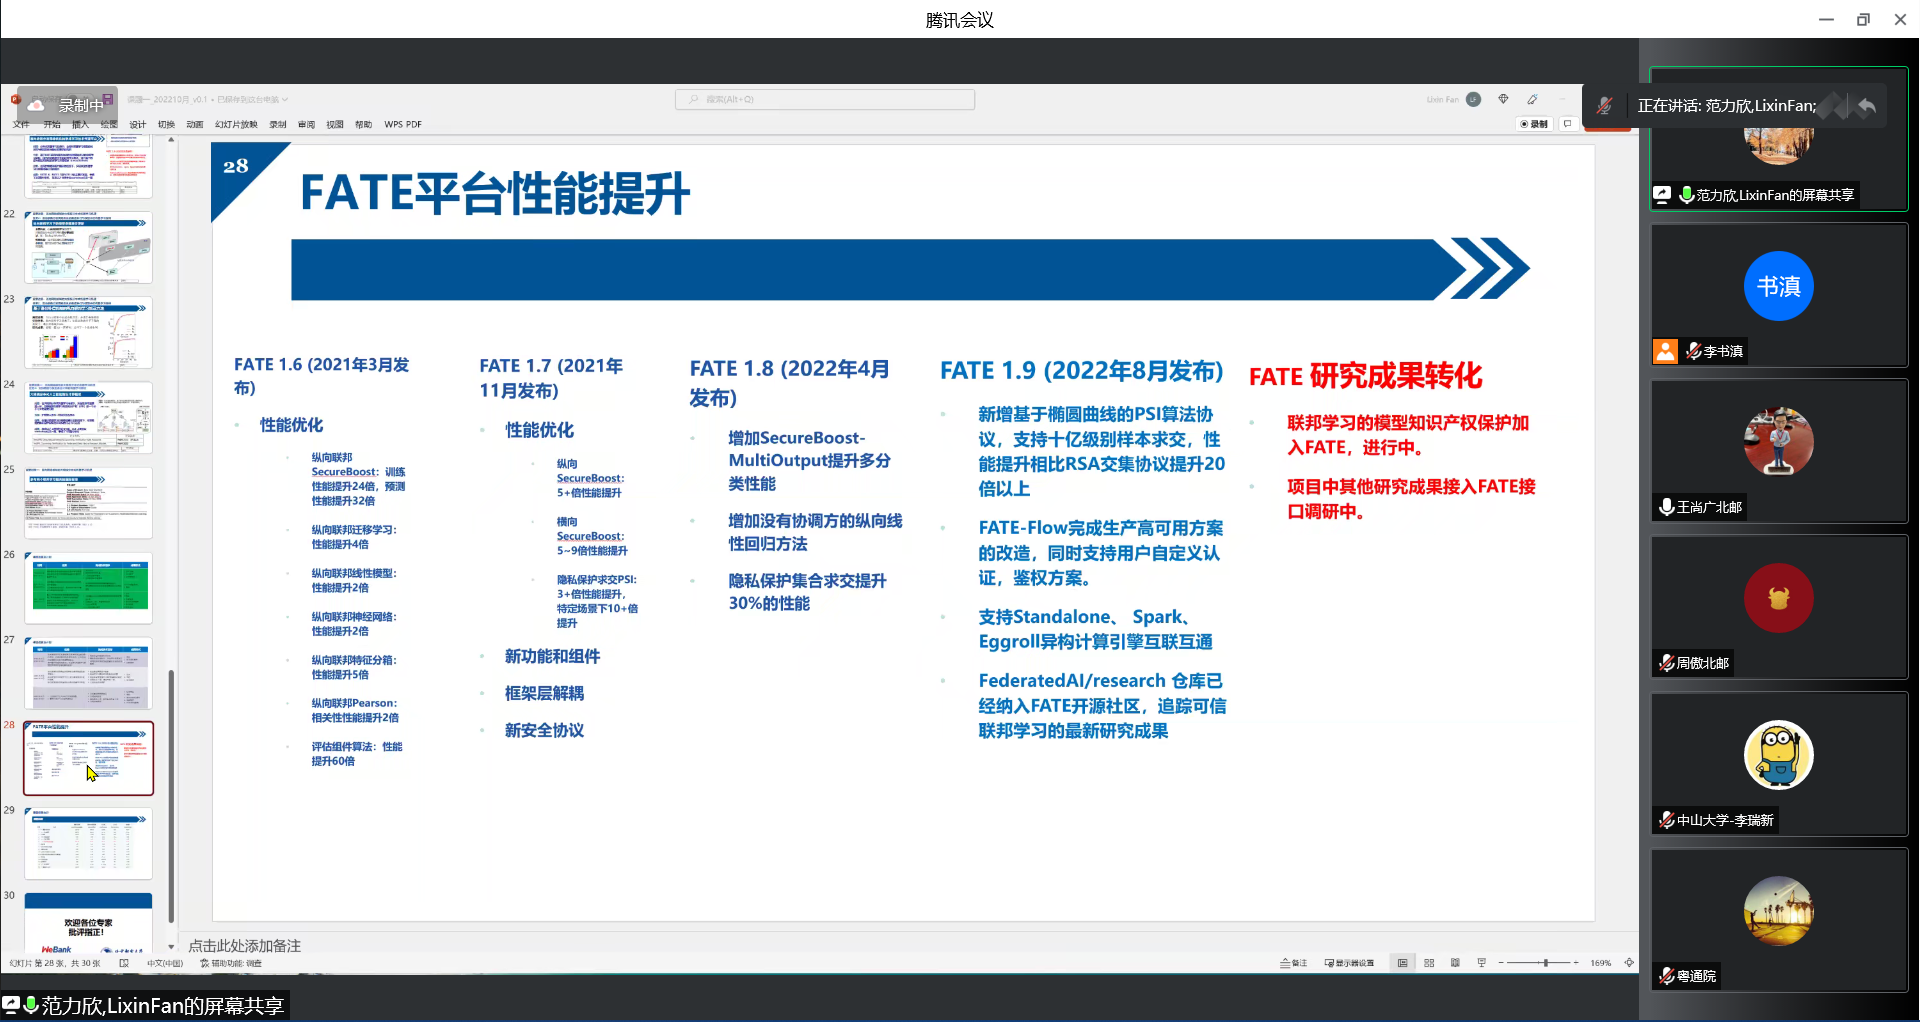This screenshot has height=1022, width=1920.
Task: Click the zoom in plus icon
Action: click(x=1576, y=962)
